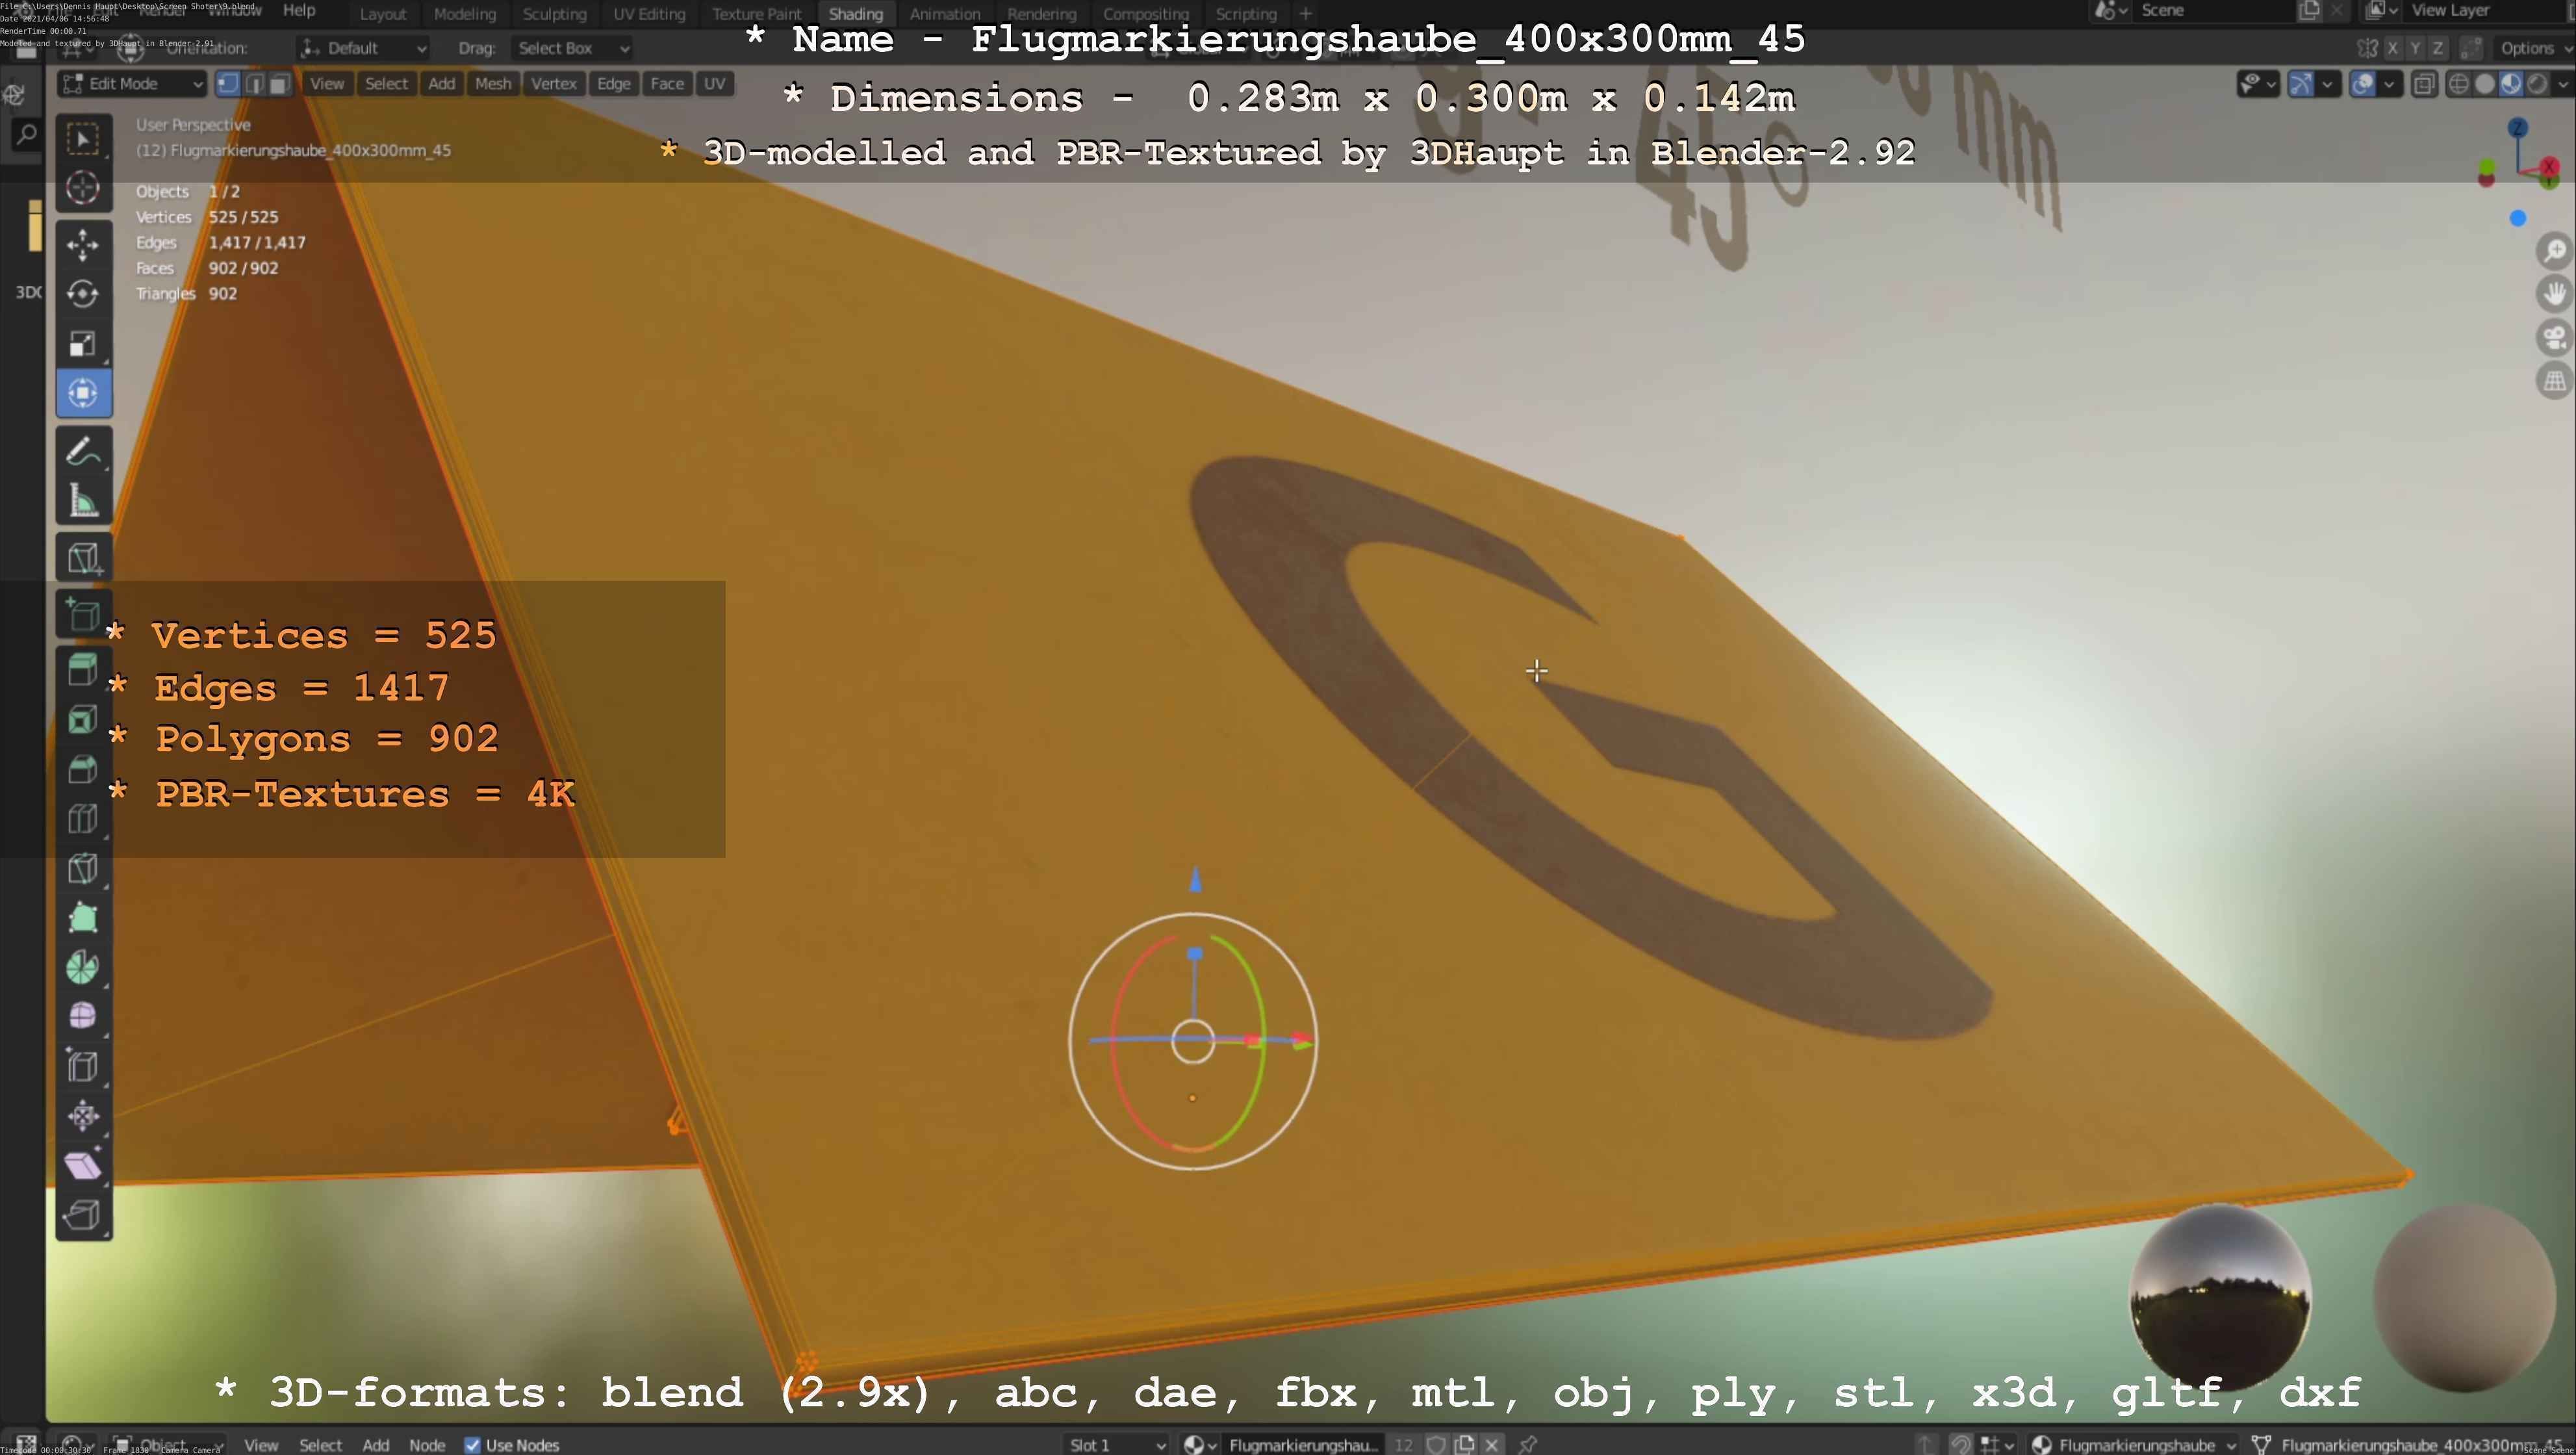Image resolution: width=2576 pixels, height=1455 pixels.
Task: Open the Node menu in shader editor
Action: [427, 1445]
